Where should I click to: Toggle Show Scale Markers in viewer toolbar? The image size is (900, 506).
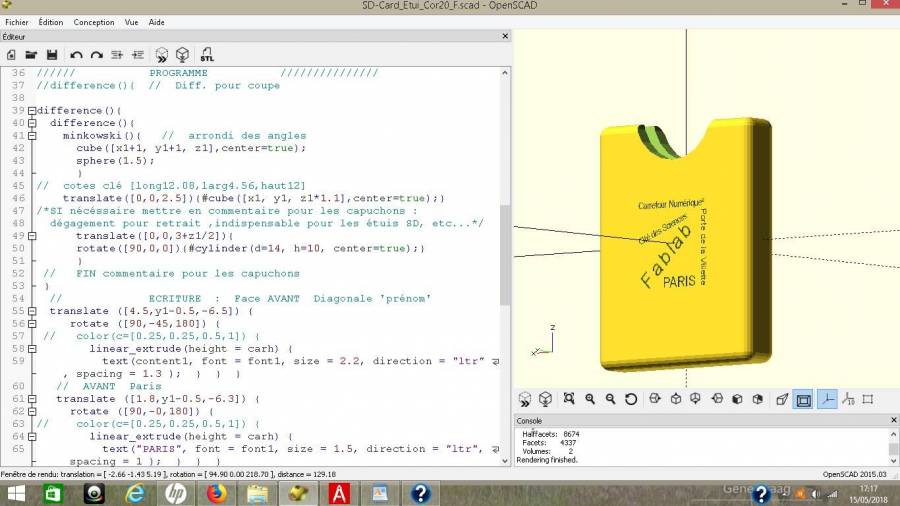pyautogui.click(x=848, y=399)
